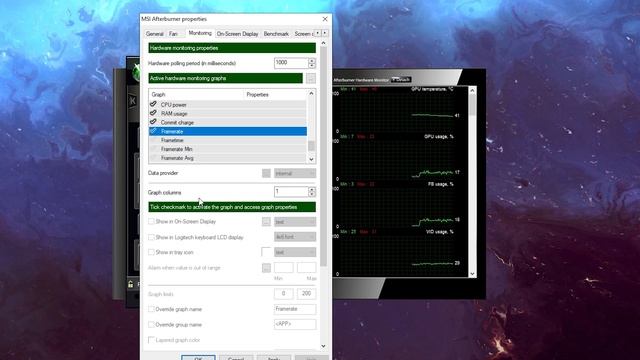The height and width of the screenshot is (360, 640).
Task: Click the alarm Min value field
Action: [284, 268]
